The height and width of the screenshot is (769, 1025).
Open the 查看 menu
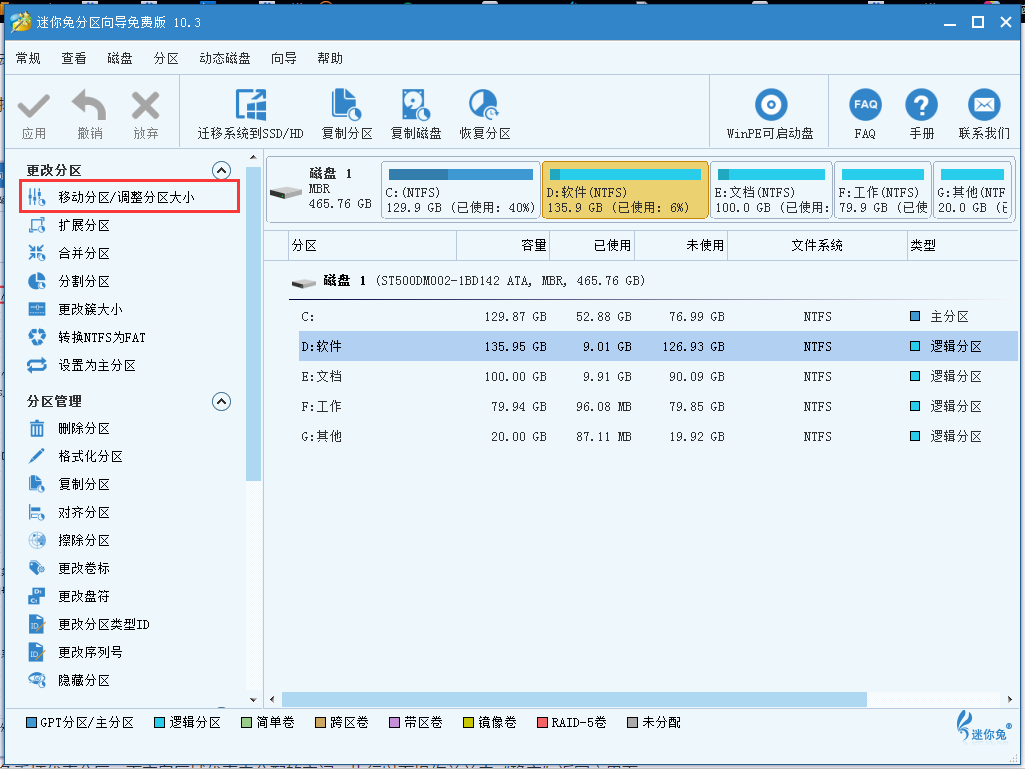point(74,58)
